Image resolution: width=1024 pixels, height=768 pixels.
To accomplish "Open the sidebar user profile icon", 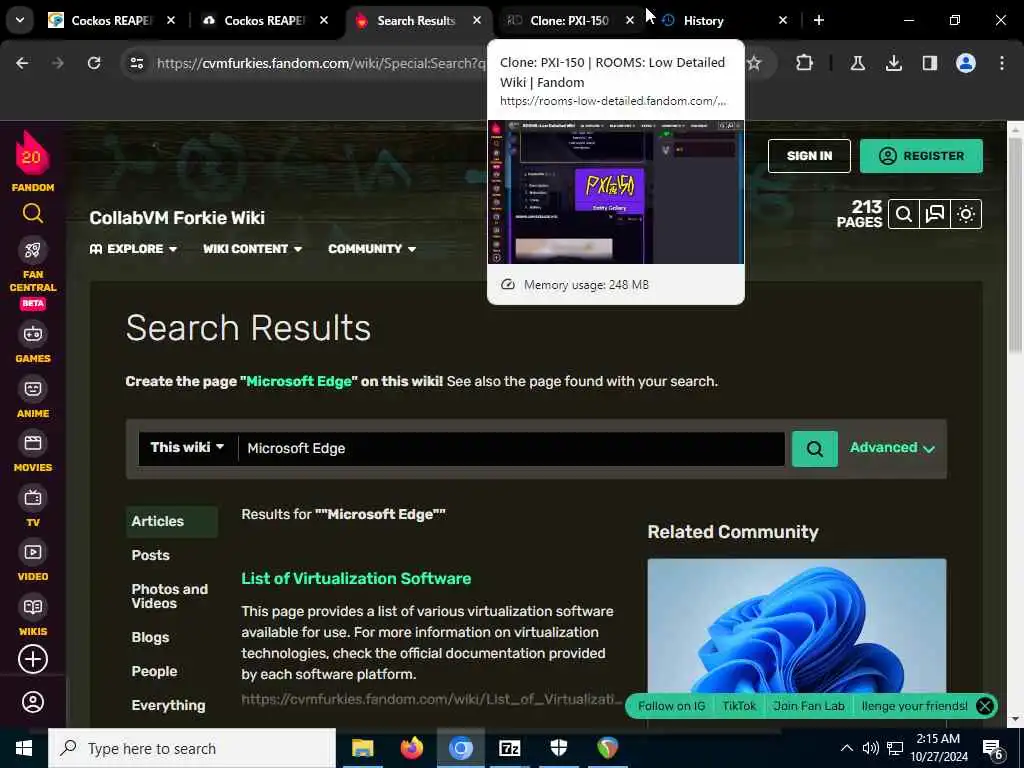I will (33, 702).
